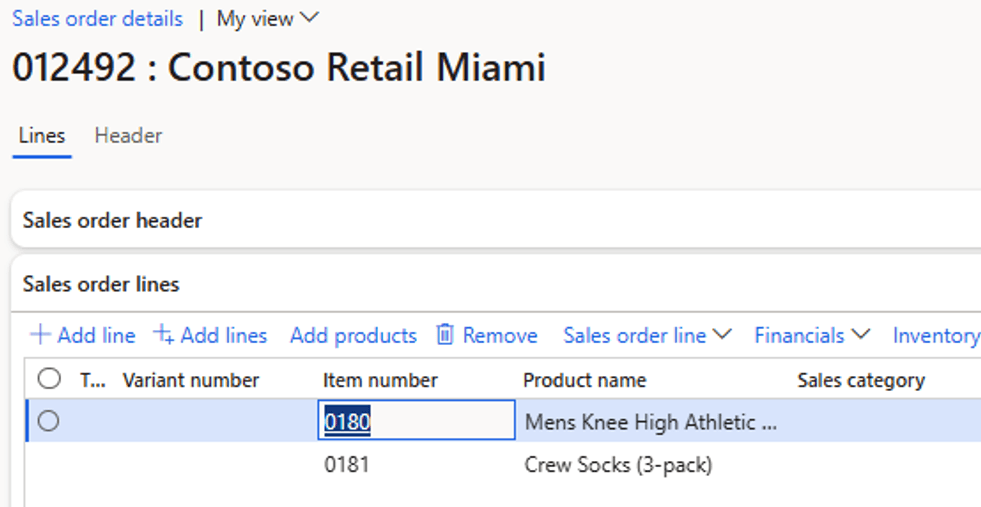Expand the My view dropdown chevron
Image resolution: width=981 pixels, height=507 pixels.
309,18
